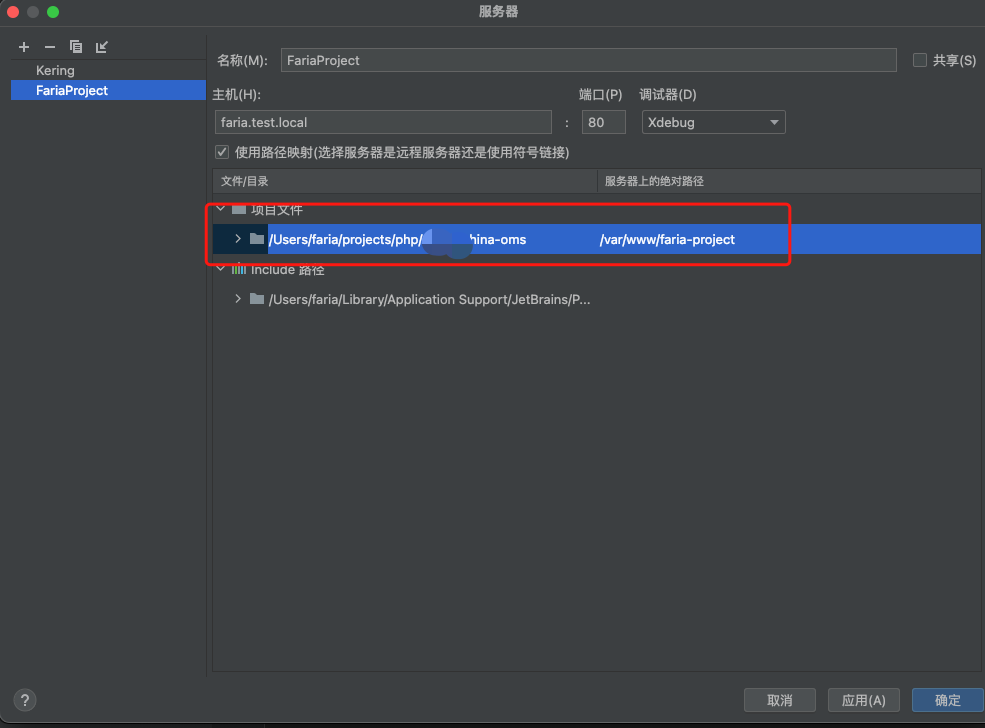The height and width of the screenshot is (728, 985).
Task: Add a new server with plus icon
Action: coord(24,47)
